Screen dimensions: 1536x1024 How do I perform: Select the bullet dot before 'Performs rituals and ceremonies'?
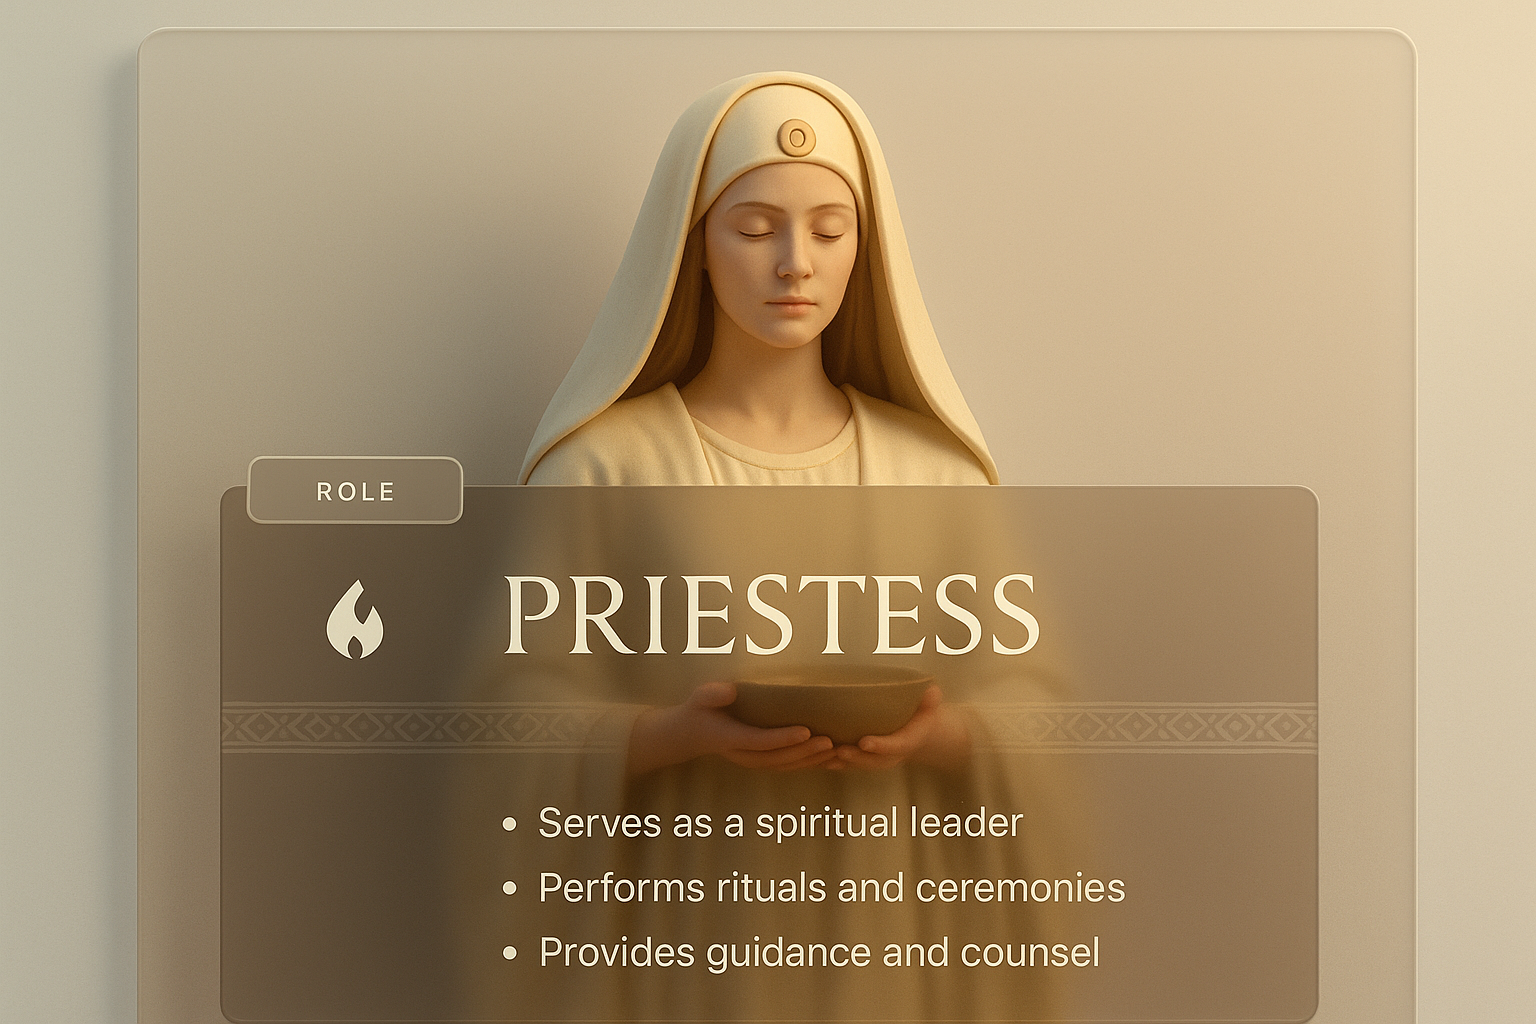[x=510, y=888]
